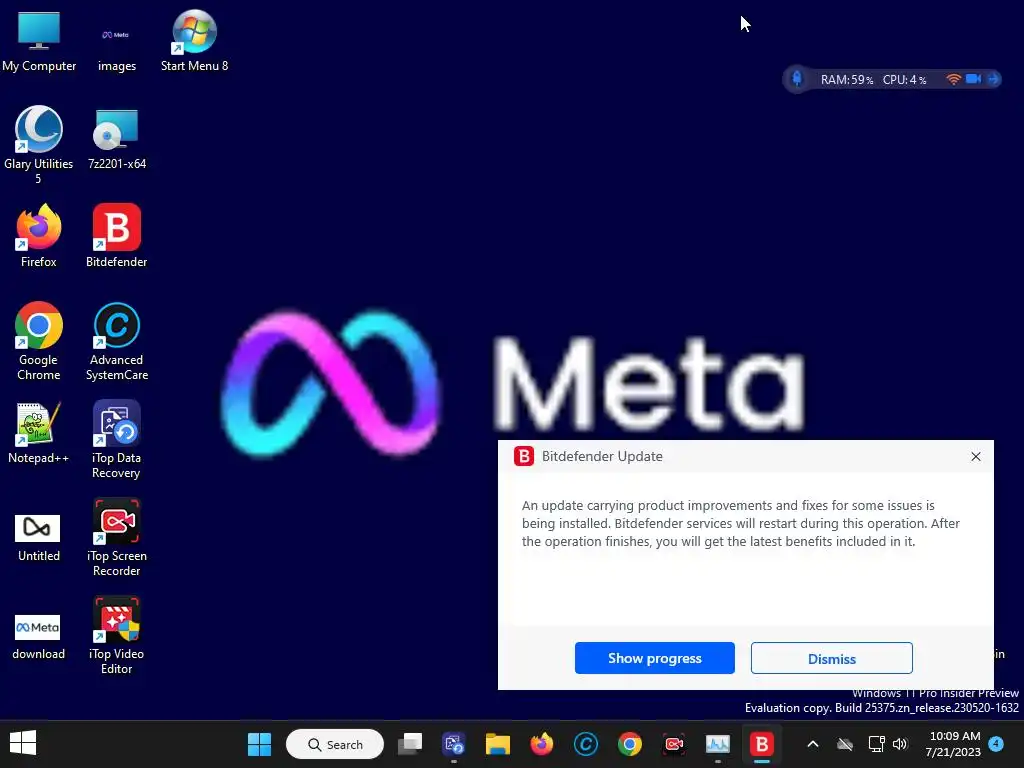Screen dimensions: 1024x768
Task: Open the notification center badge
Action: [x=996, y=743]
